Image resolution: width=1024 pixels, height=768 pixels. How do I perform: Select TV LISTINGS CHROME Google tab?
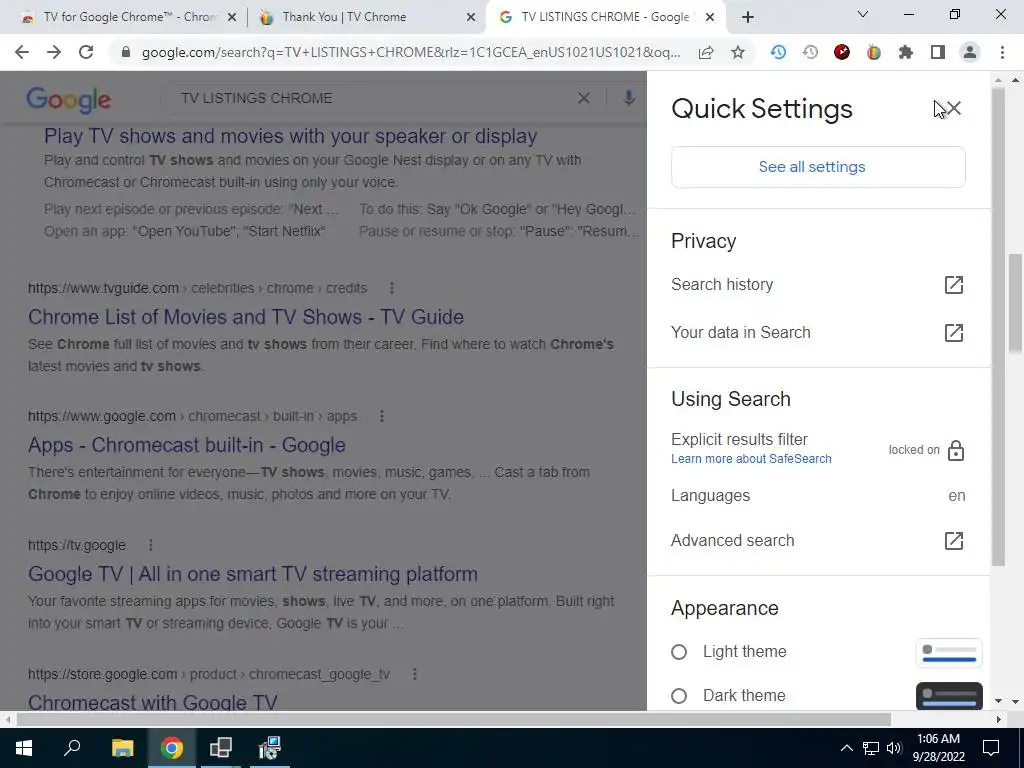coord(604,17)
